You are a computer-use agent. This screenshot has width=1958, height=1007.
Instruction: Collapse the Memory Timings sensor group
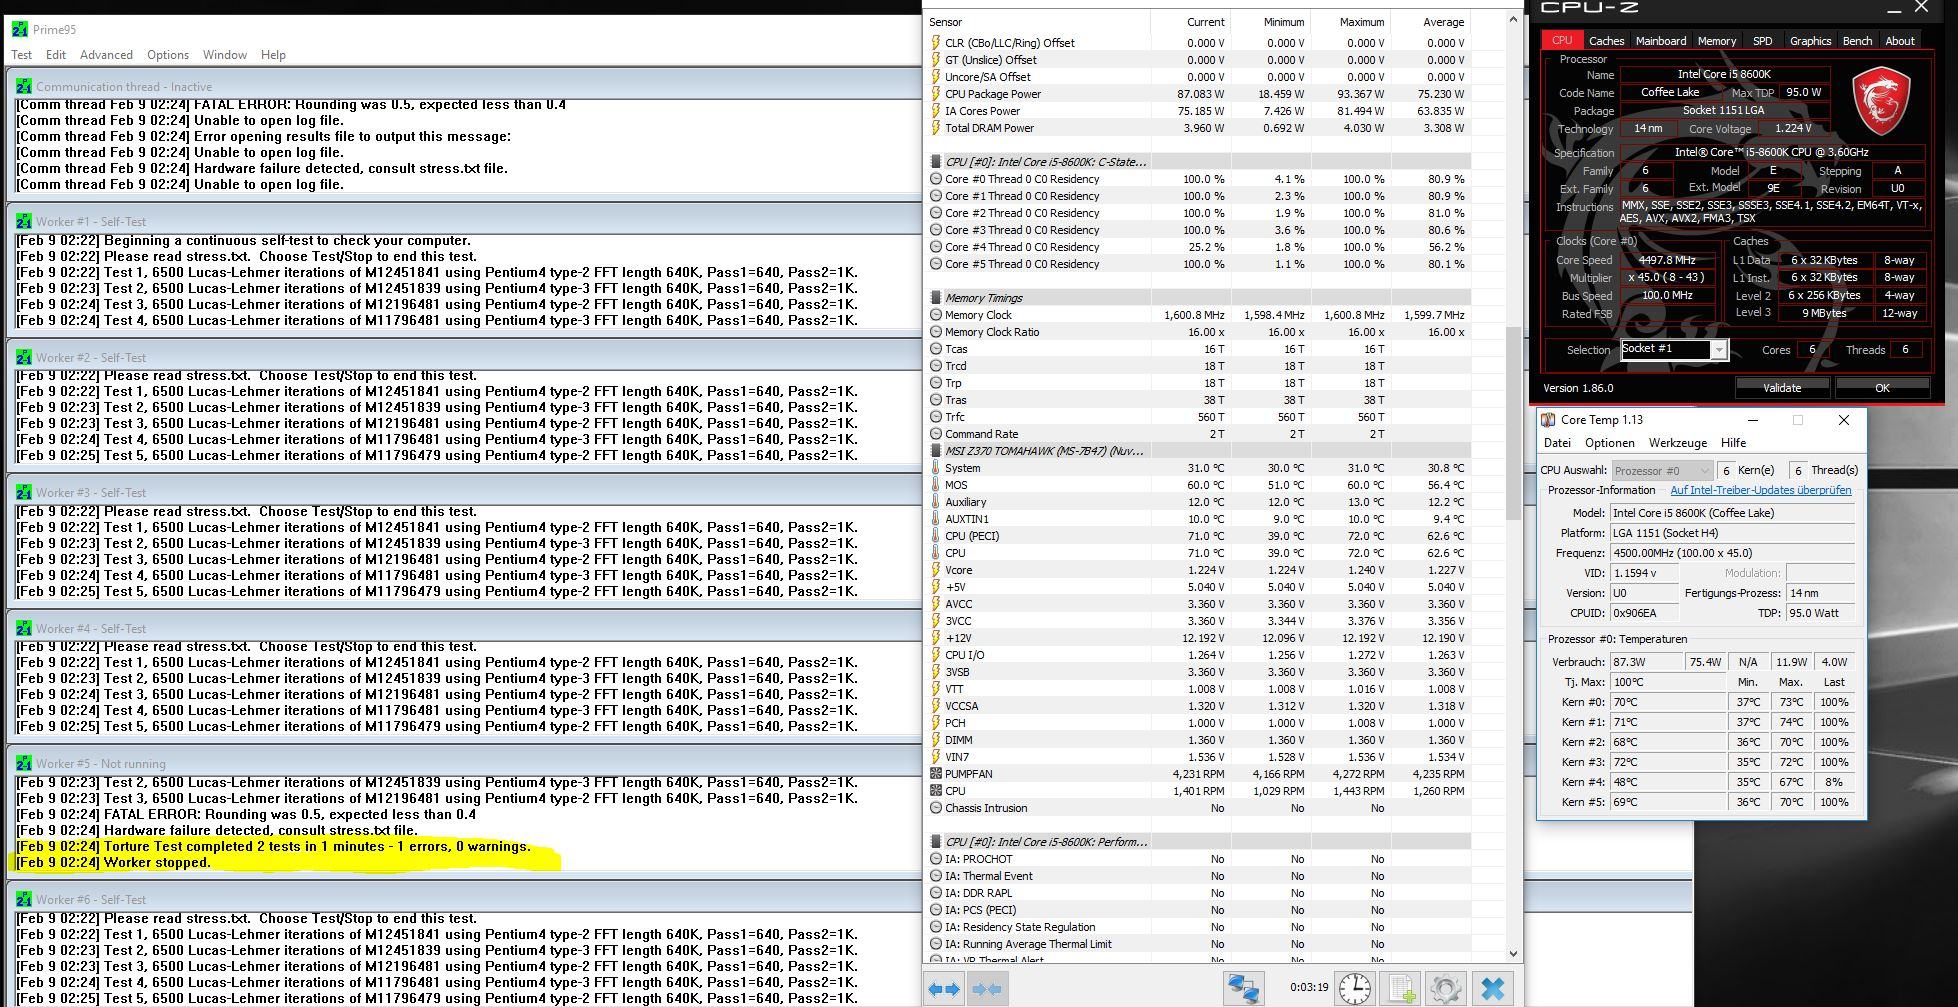[x=936, y=298]
